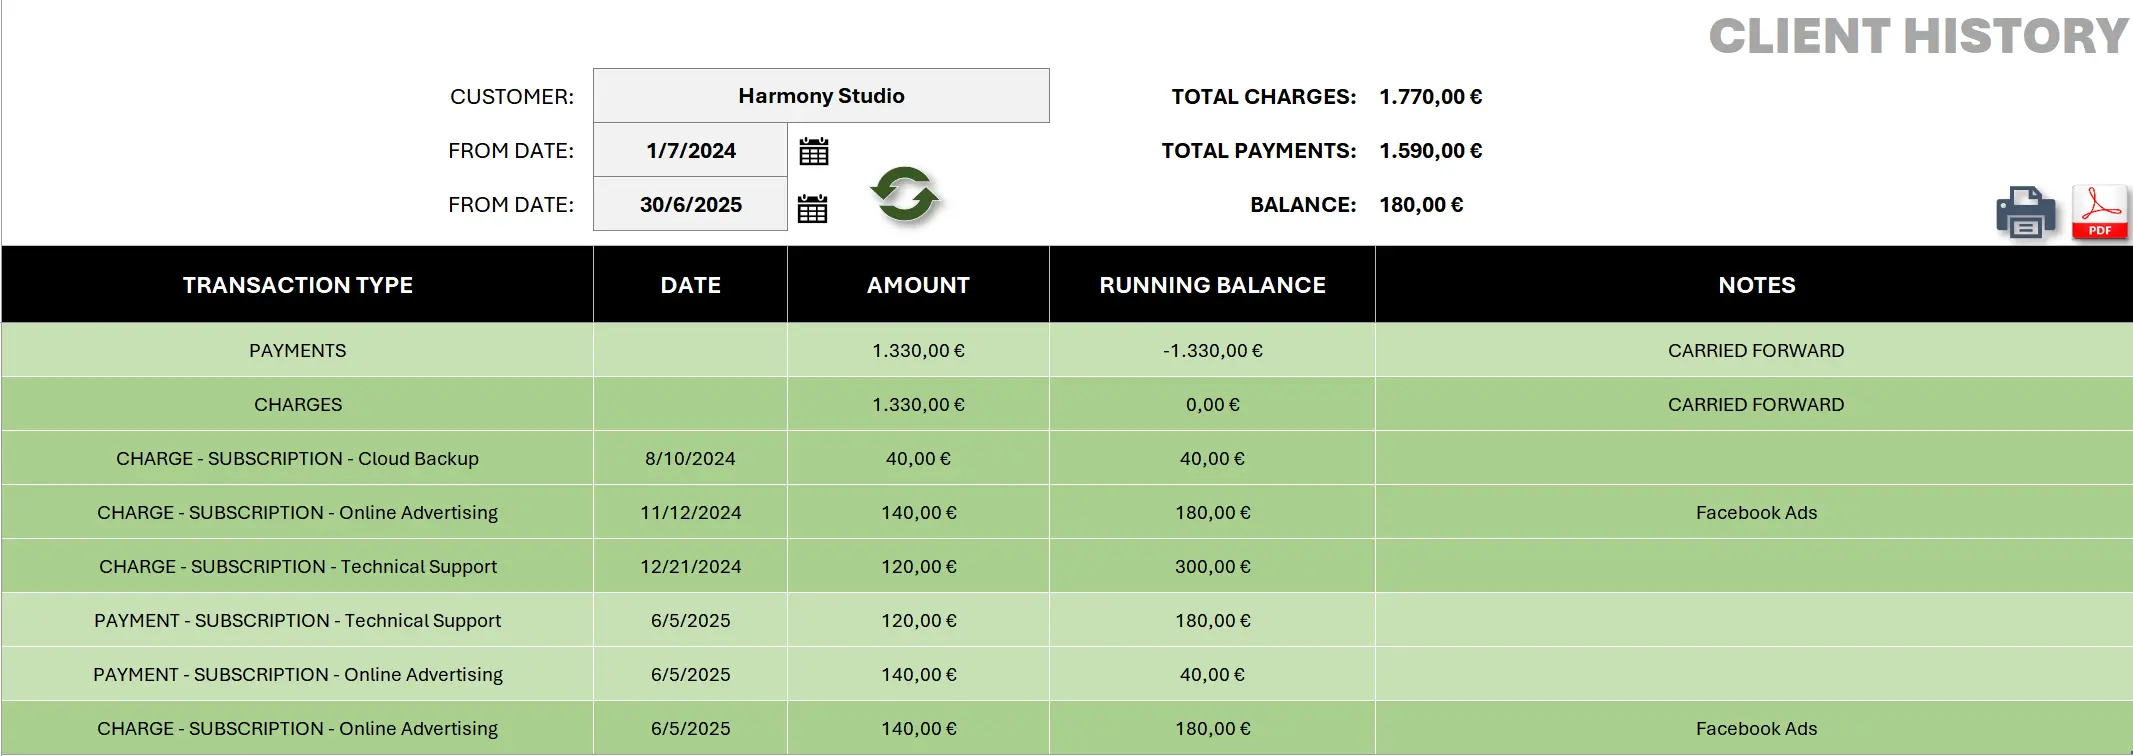Click the 180,00 € value next to BALANCE:
The image size is (2133, 756).
pyautogui.click(x=1421, y=205)
